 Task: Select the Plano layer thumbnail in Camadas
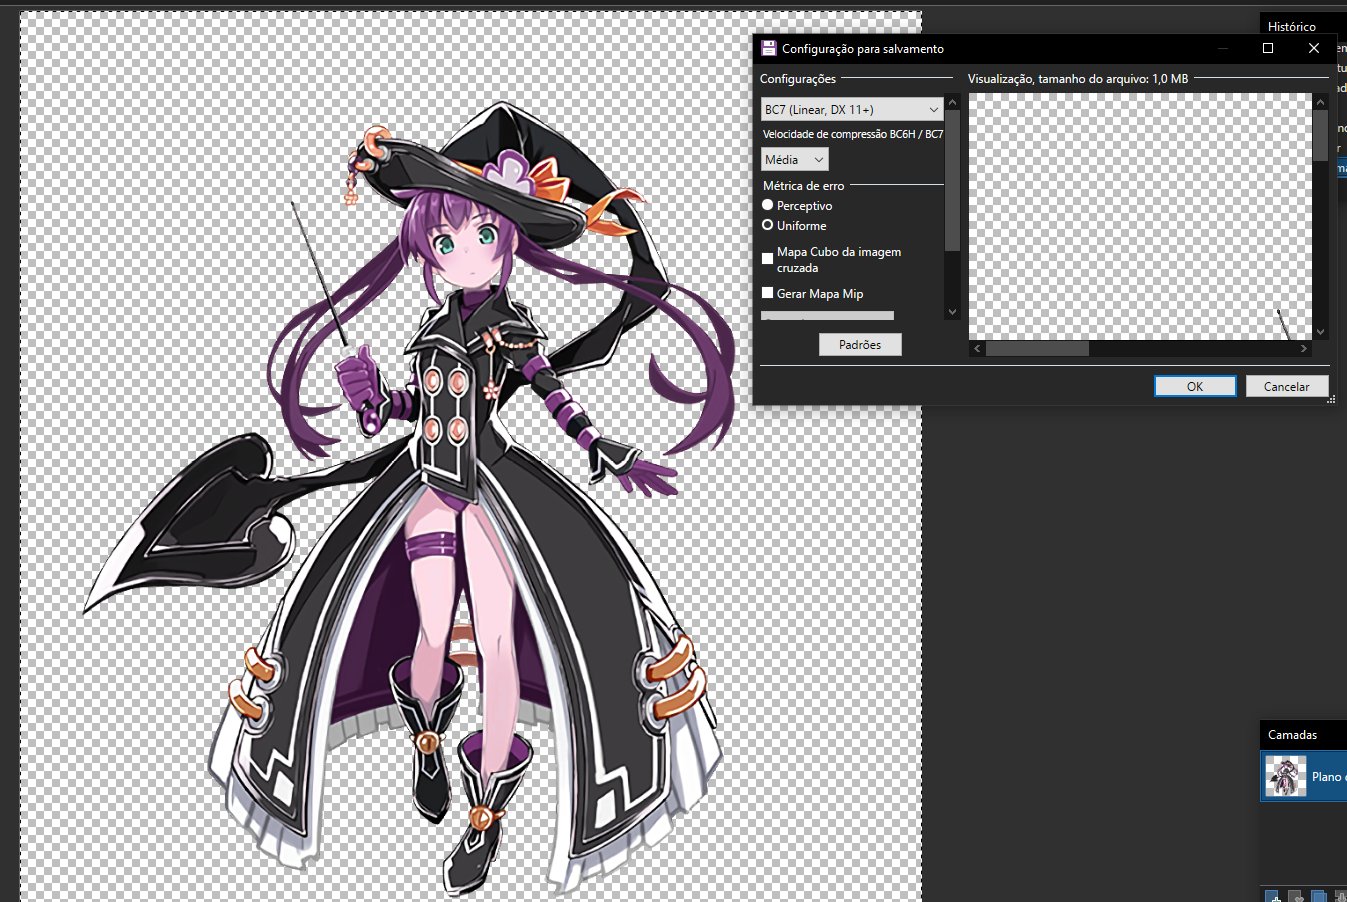click(x=1286, y=776)
